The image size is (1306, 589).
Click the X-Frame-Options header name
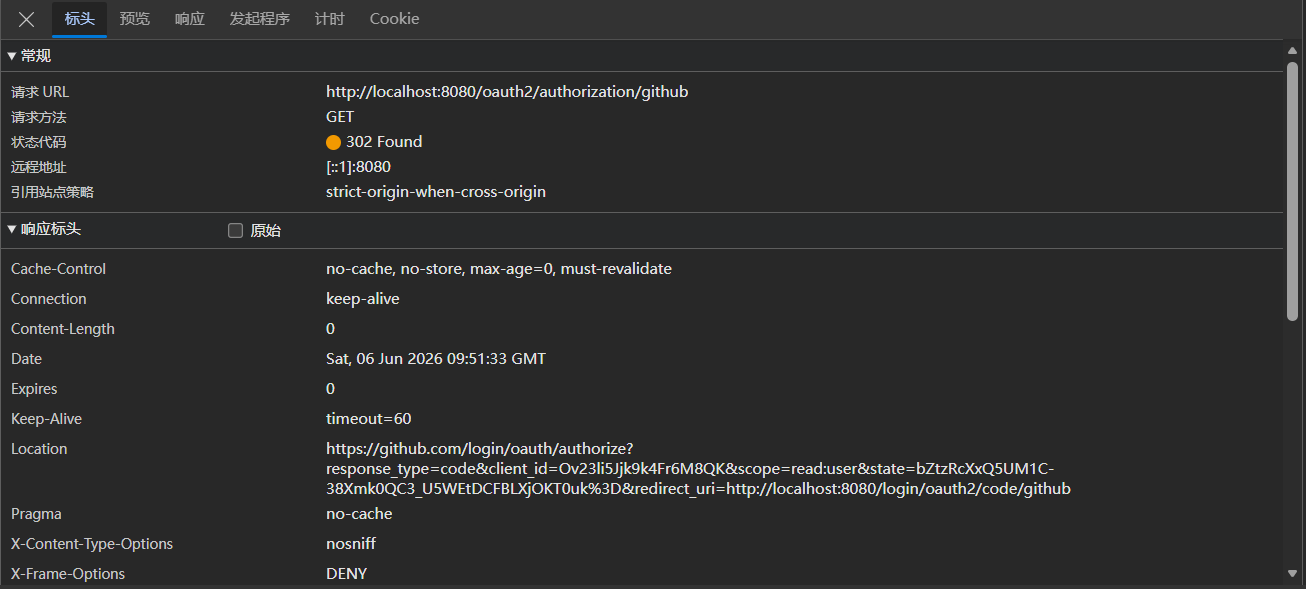coord(68,574)
